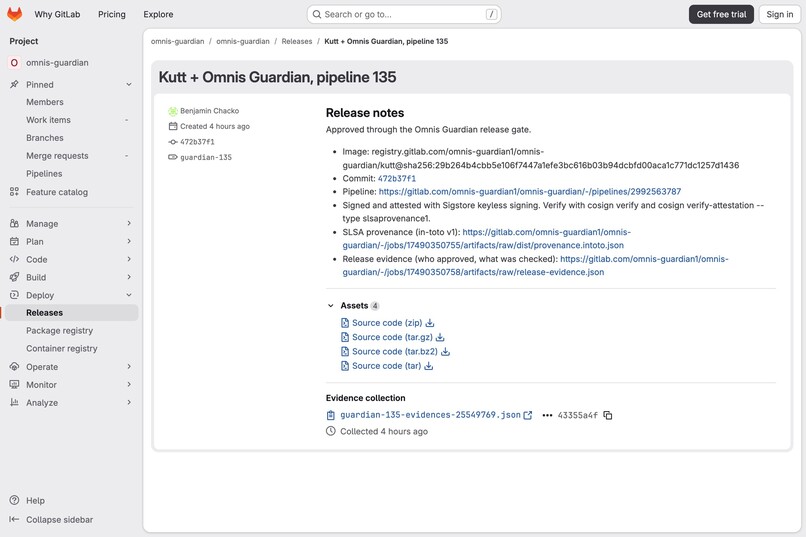Click the search magnifier icon
This screenshot has width=806, height=537.
(x=317, y=14)
